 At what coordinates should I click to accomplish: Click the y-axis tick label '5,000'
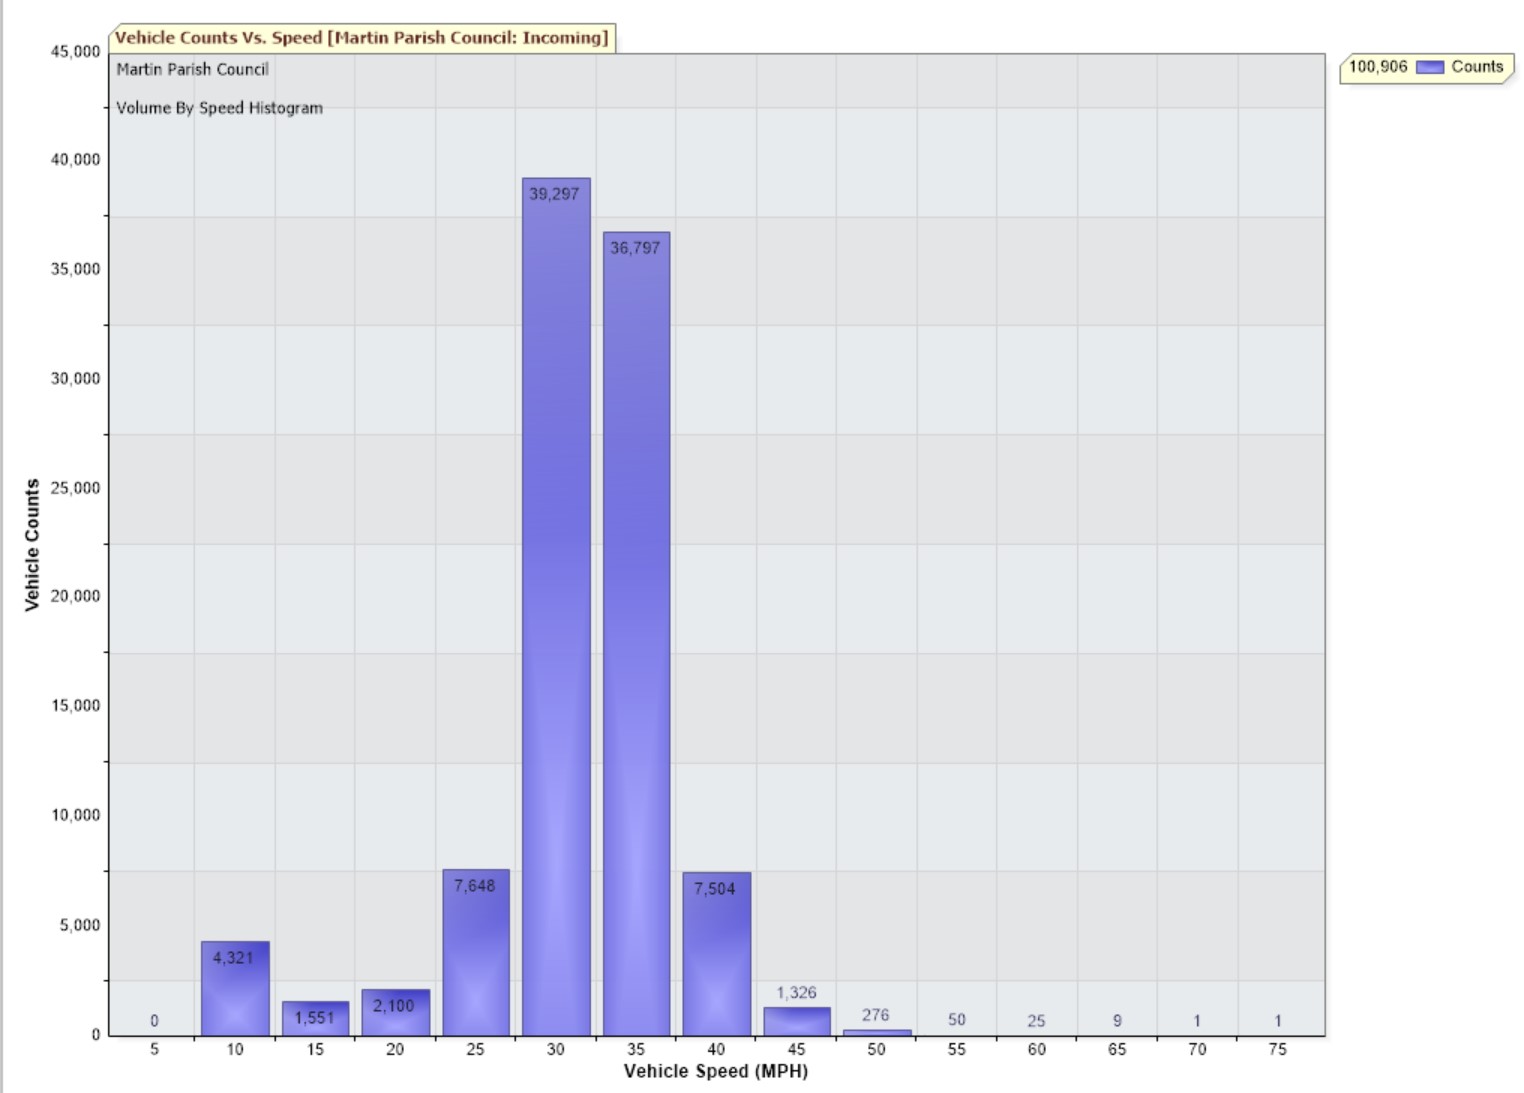coord(80,925)
